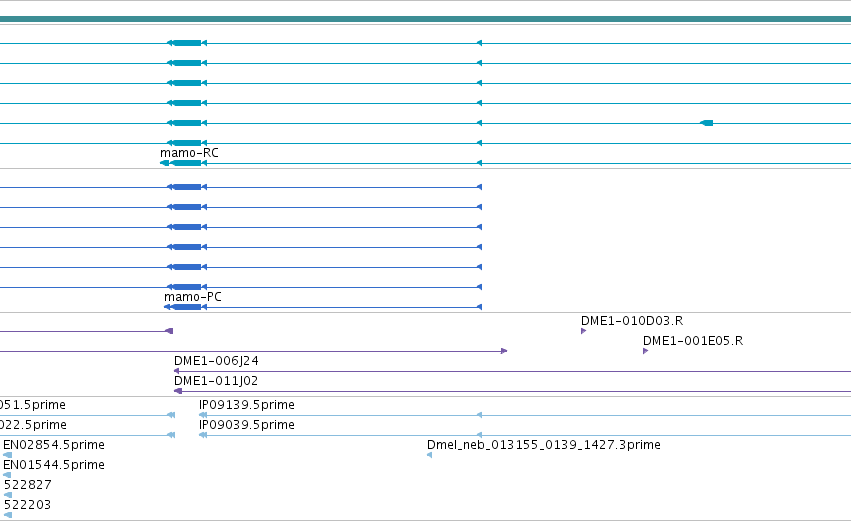The width and height of the screenshot is (851, 521).
Task: Select the IP09039.5prime alignment line
Action: pyautogui.click(x=525, y=435)
